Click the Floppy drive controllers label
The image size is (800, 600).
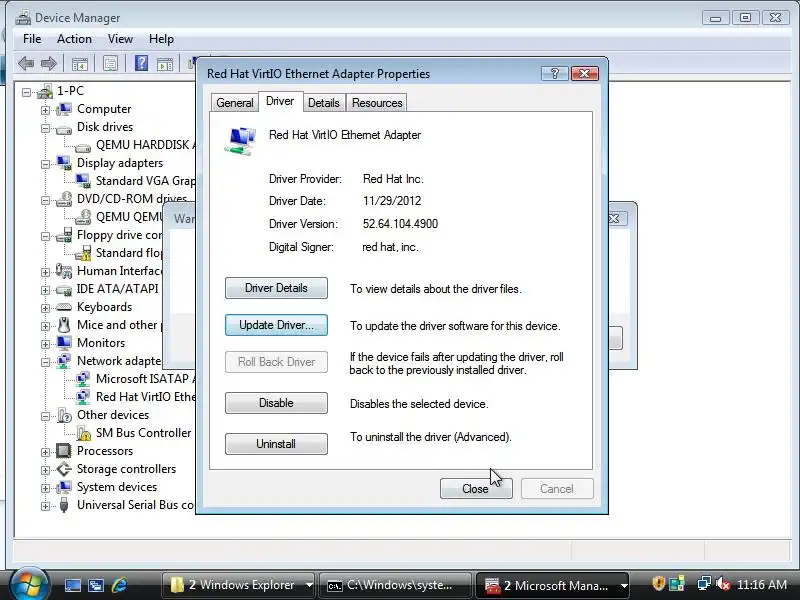tap(119, 235)
